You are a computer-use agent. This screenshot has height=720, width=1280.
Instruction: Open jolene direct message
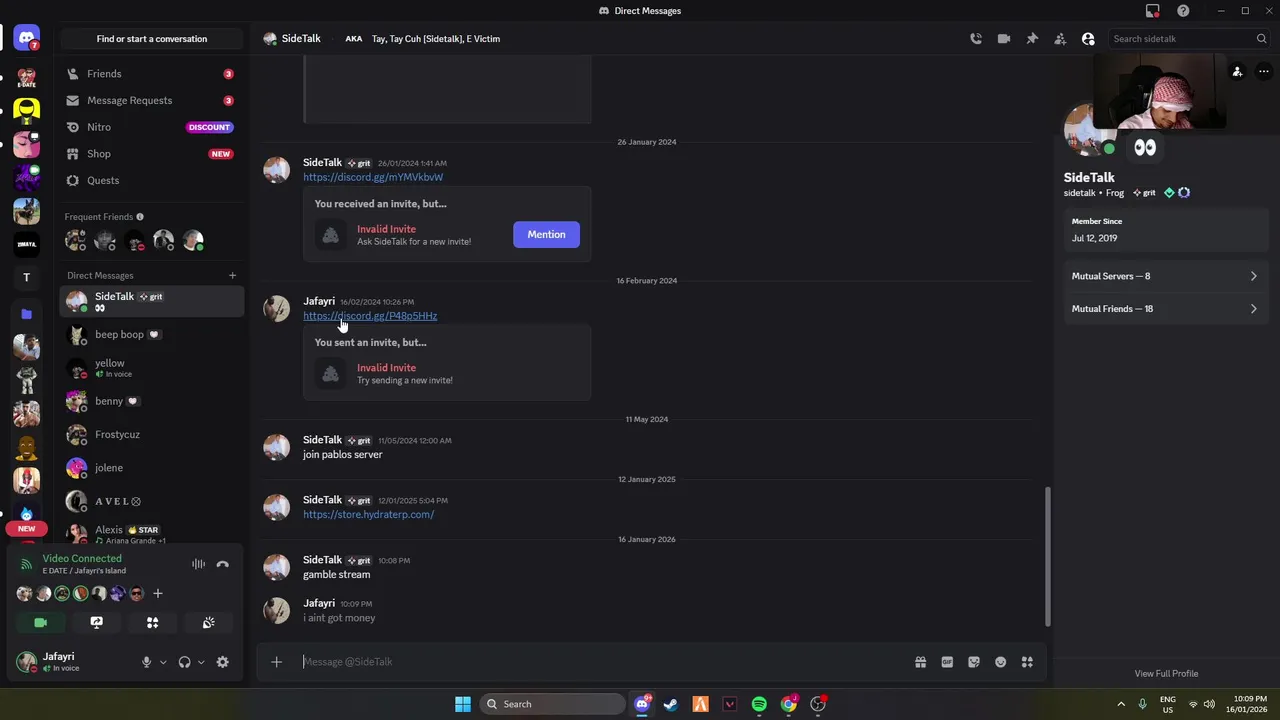pos(151,468)
